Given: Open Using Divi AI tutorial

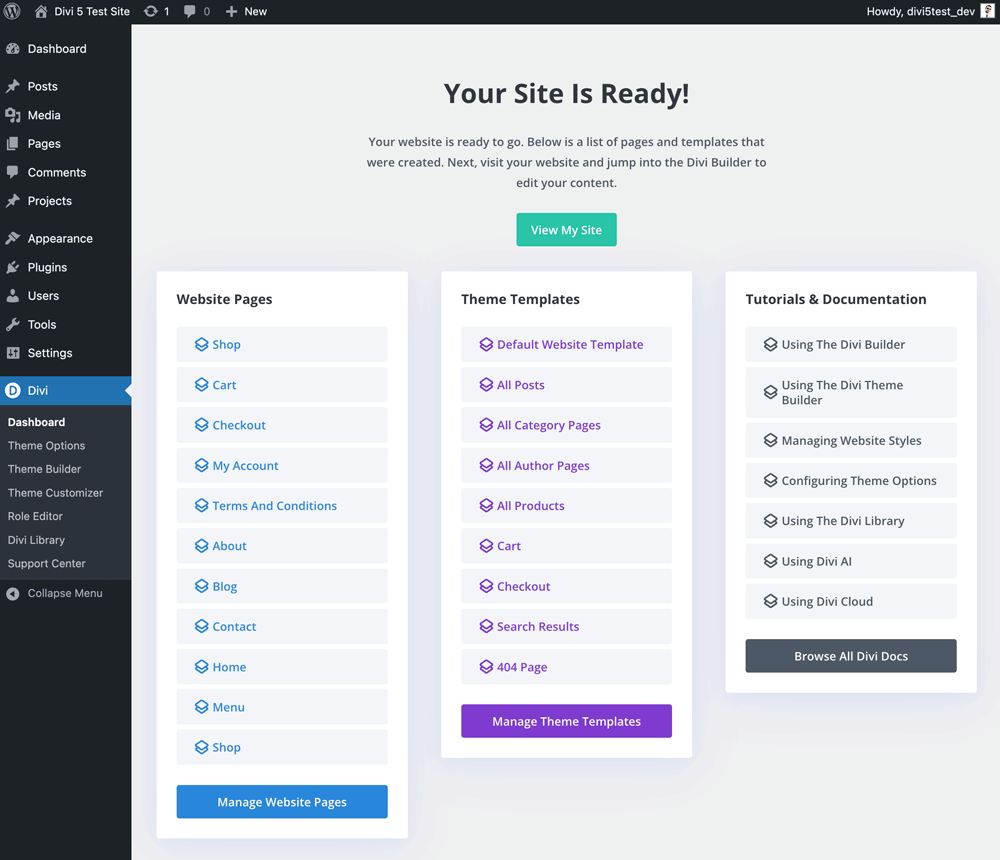Looking at the screenshot, I should pos(851,561).
